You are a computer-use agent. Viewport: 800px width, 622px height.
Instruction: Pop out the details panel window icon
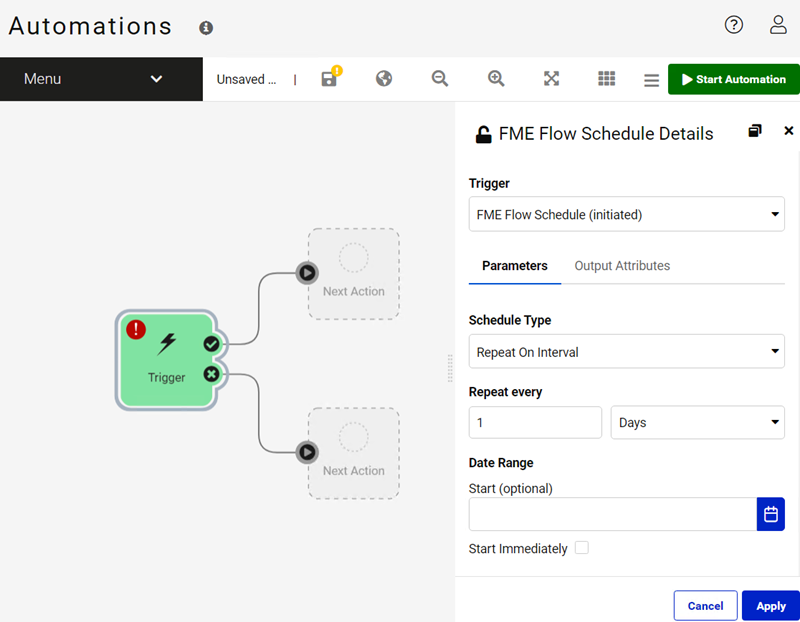click(x=755, y=131)
